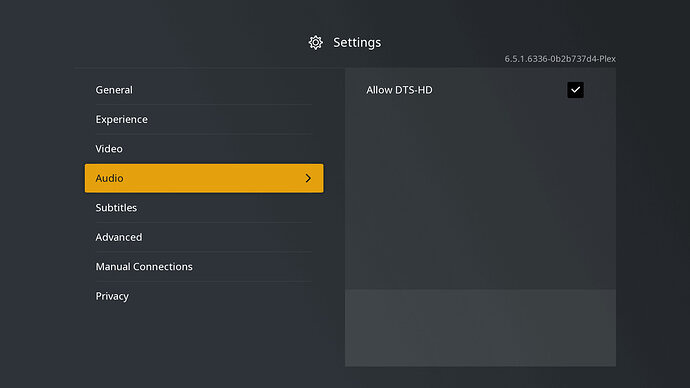Open the General settings category

(x=204, y=90)
